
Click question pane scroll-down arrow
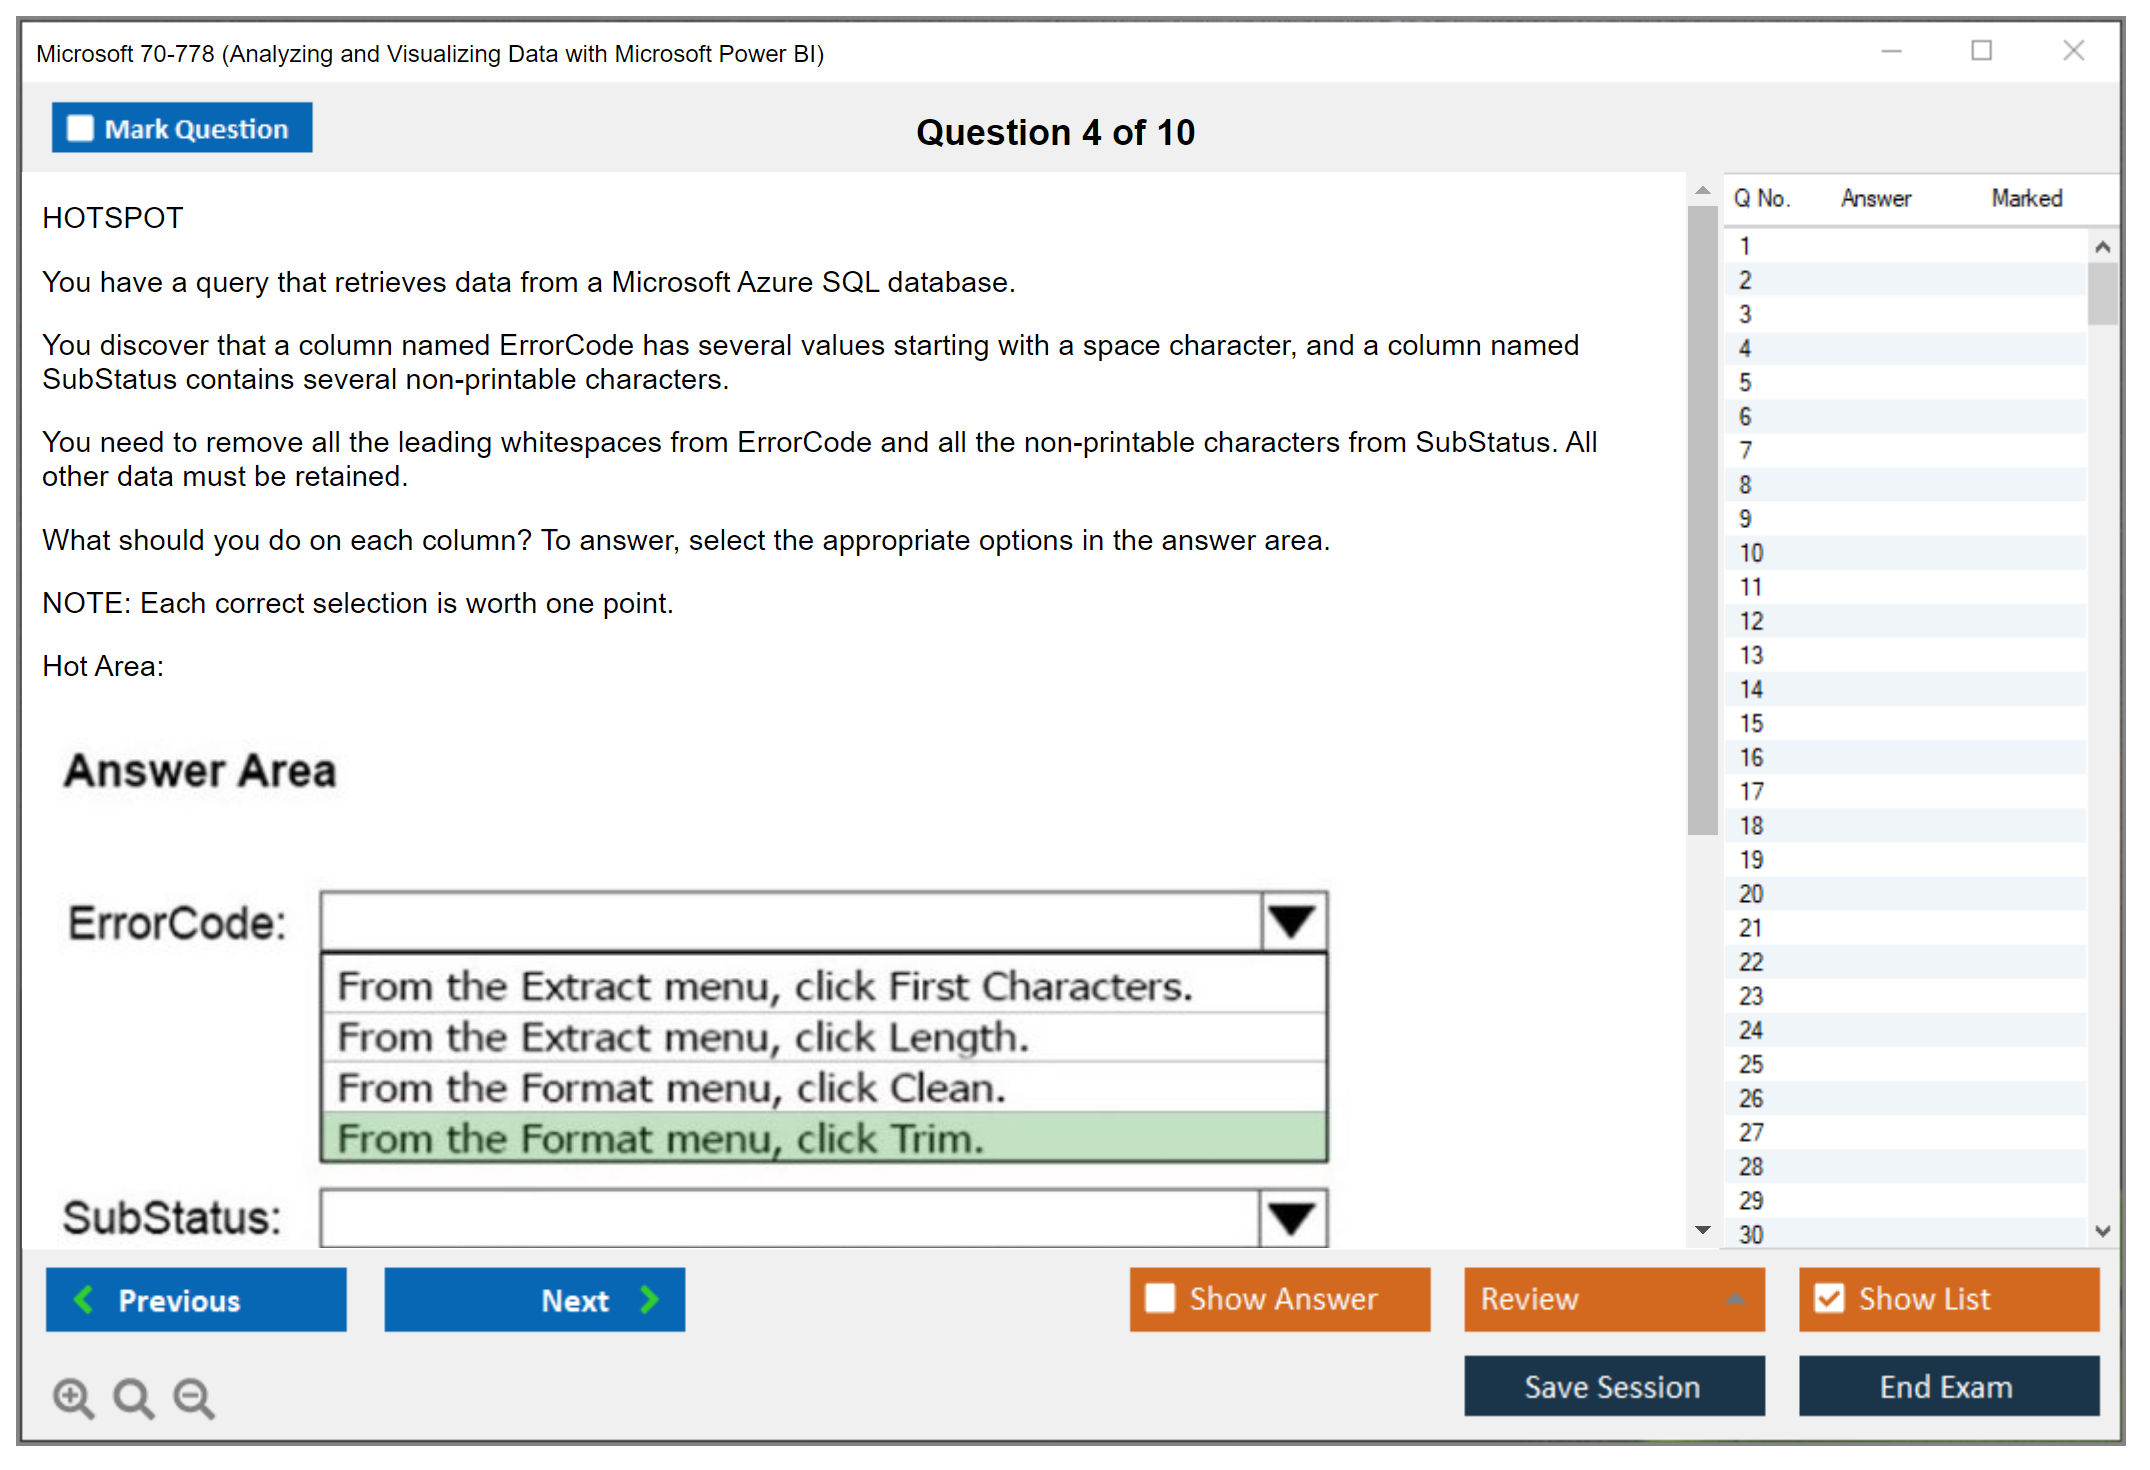[x=1703, y=1230]
